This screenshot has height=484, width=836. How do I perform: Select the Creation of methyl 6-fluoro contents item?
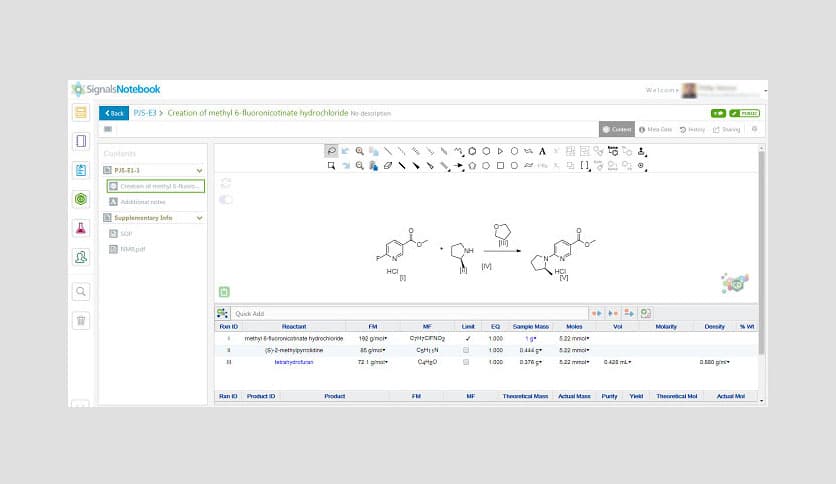pyautogui.click(x=156, y=186)
